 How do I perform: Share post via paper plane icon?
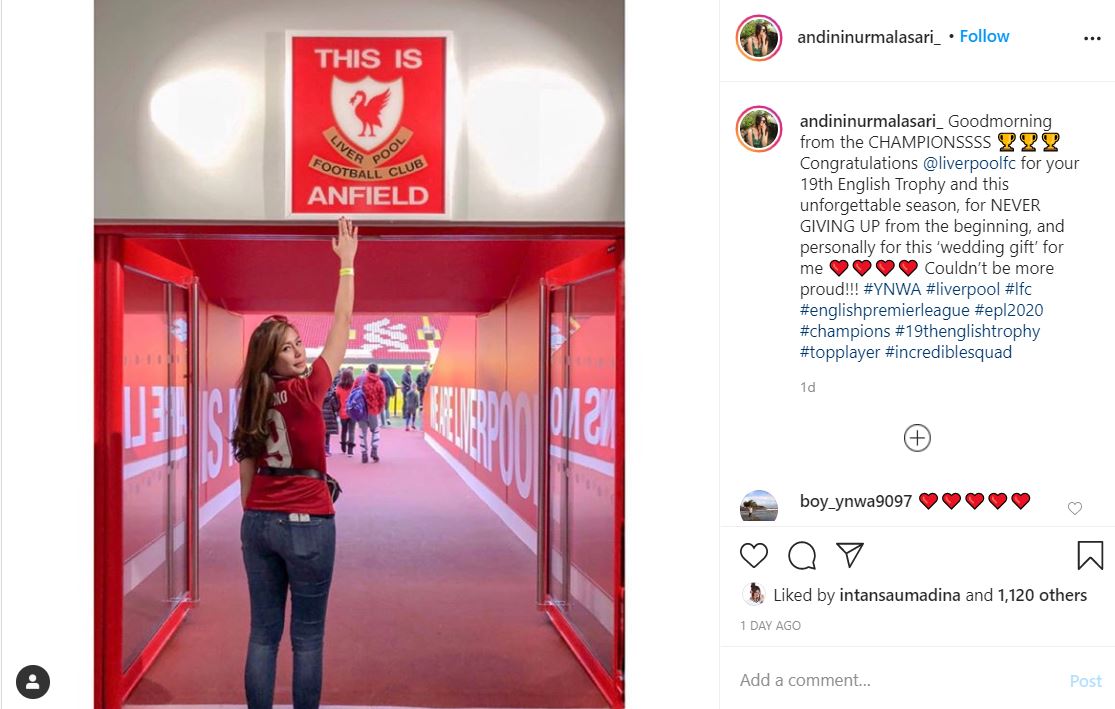pos(850,555)
